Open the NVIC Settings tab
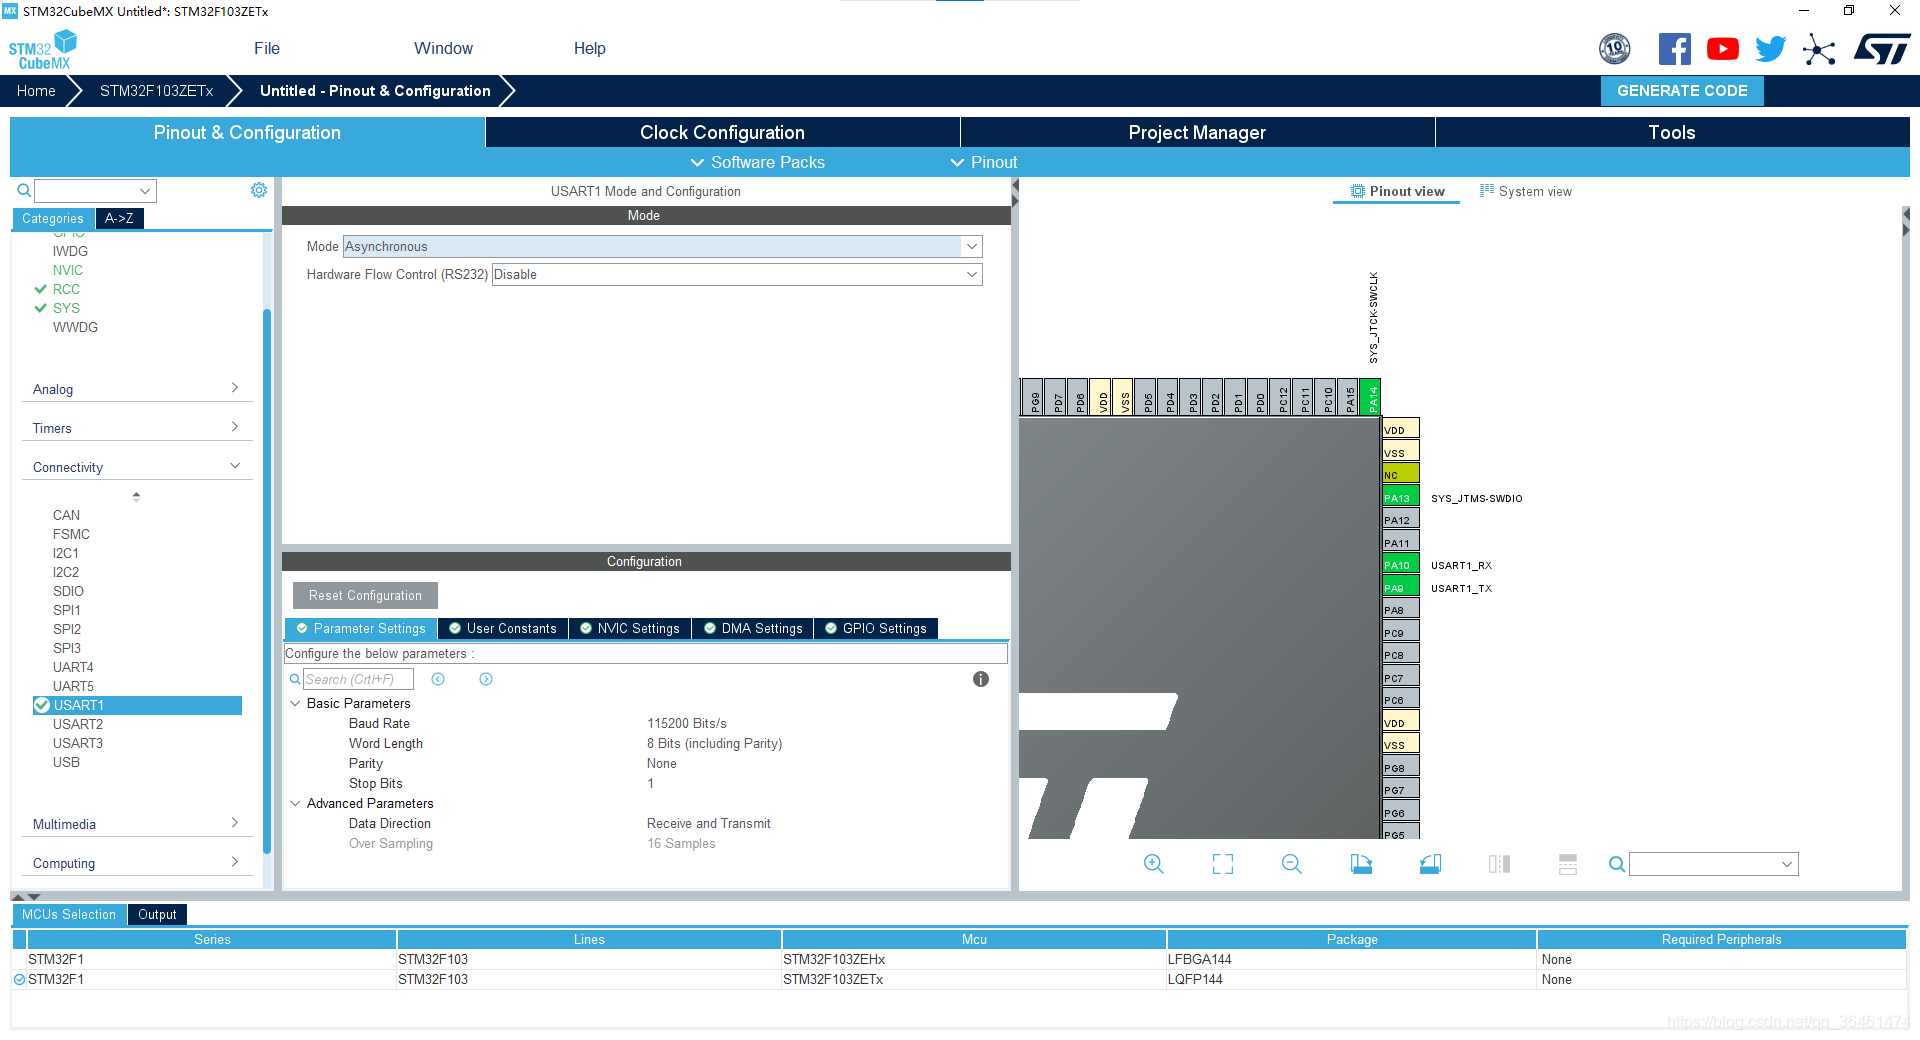This screenshot has width=1920, height=1040. click(630, 628)
